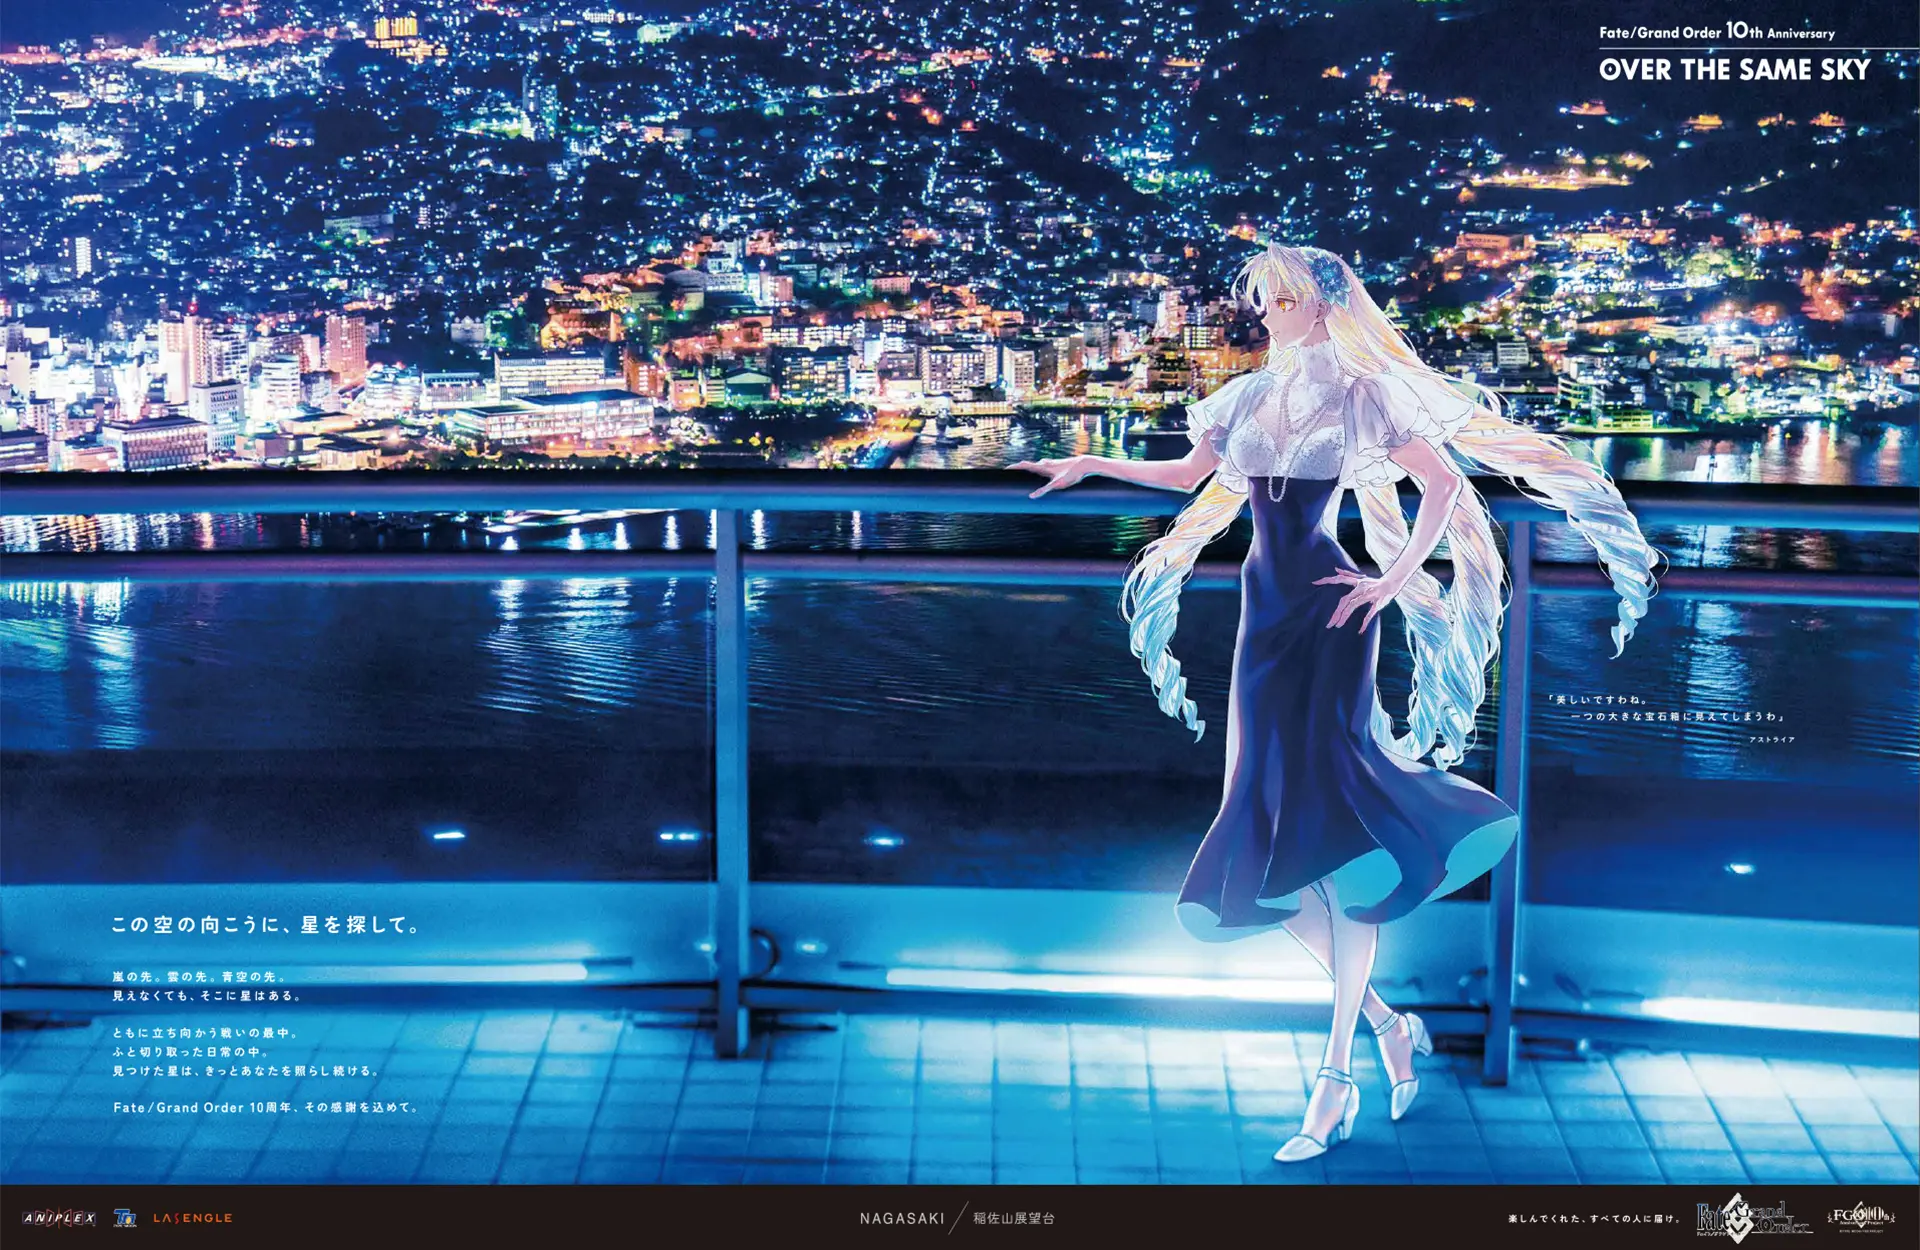Click the line "ともに立ち向かう戦いの最中。"
This screenshot has width=1920, height=1250.
tap(205, 1033)
